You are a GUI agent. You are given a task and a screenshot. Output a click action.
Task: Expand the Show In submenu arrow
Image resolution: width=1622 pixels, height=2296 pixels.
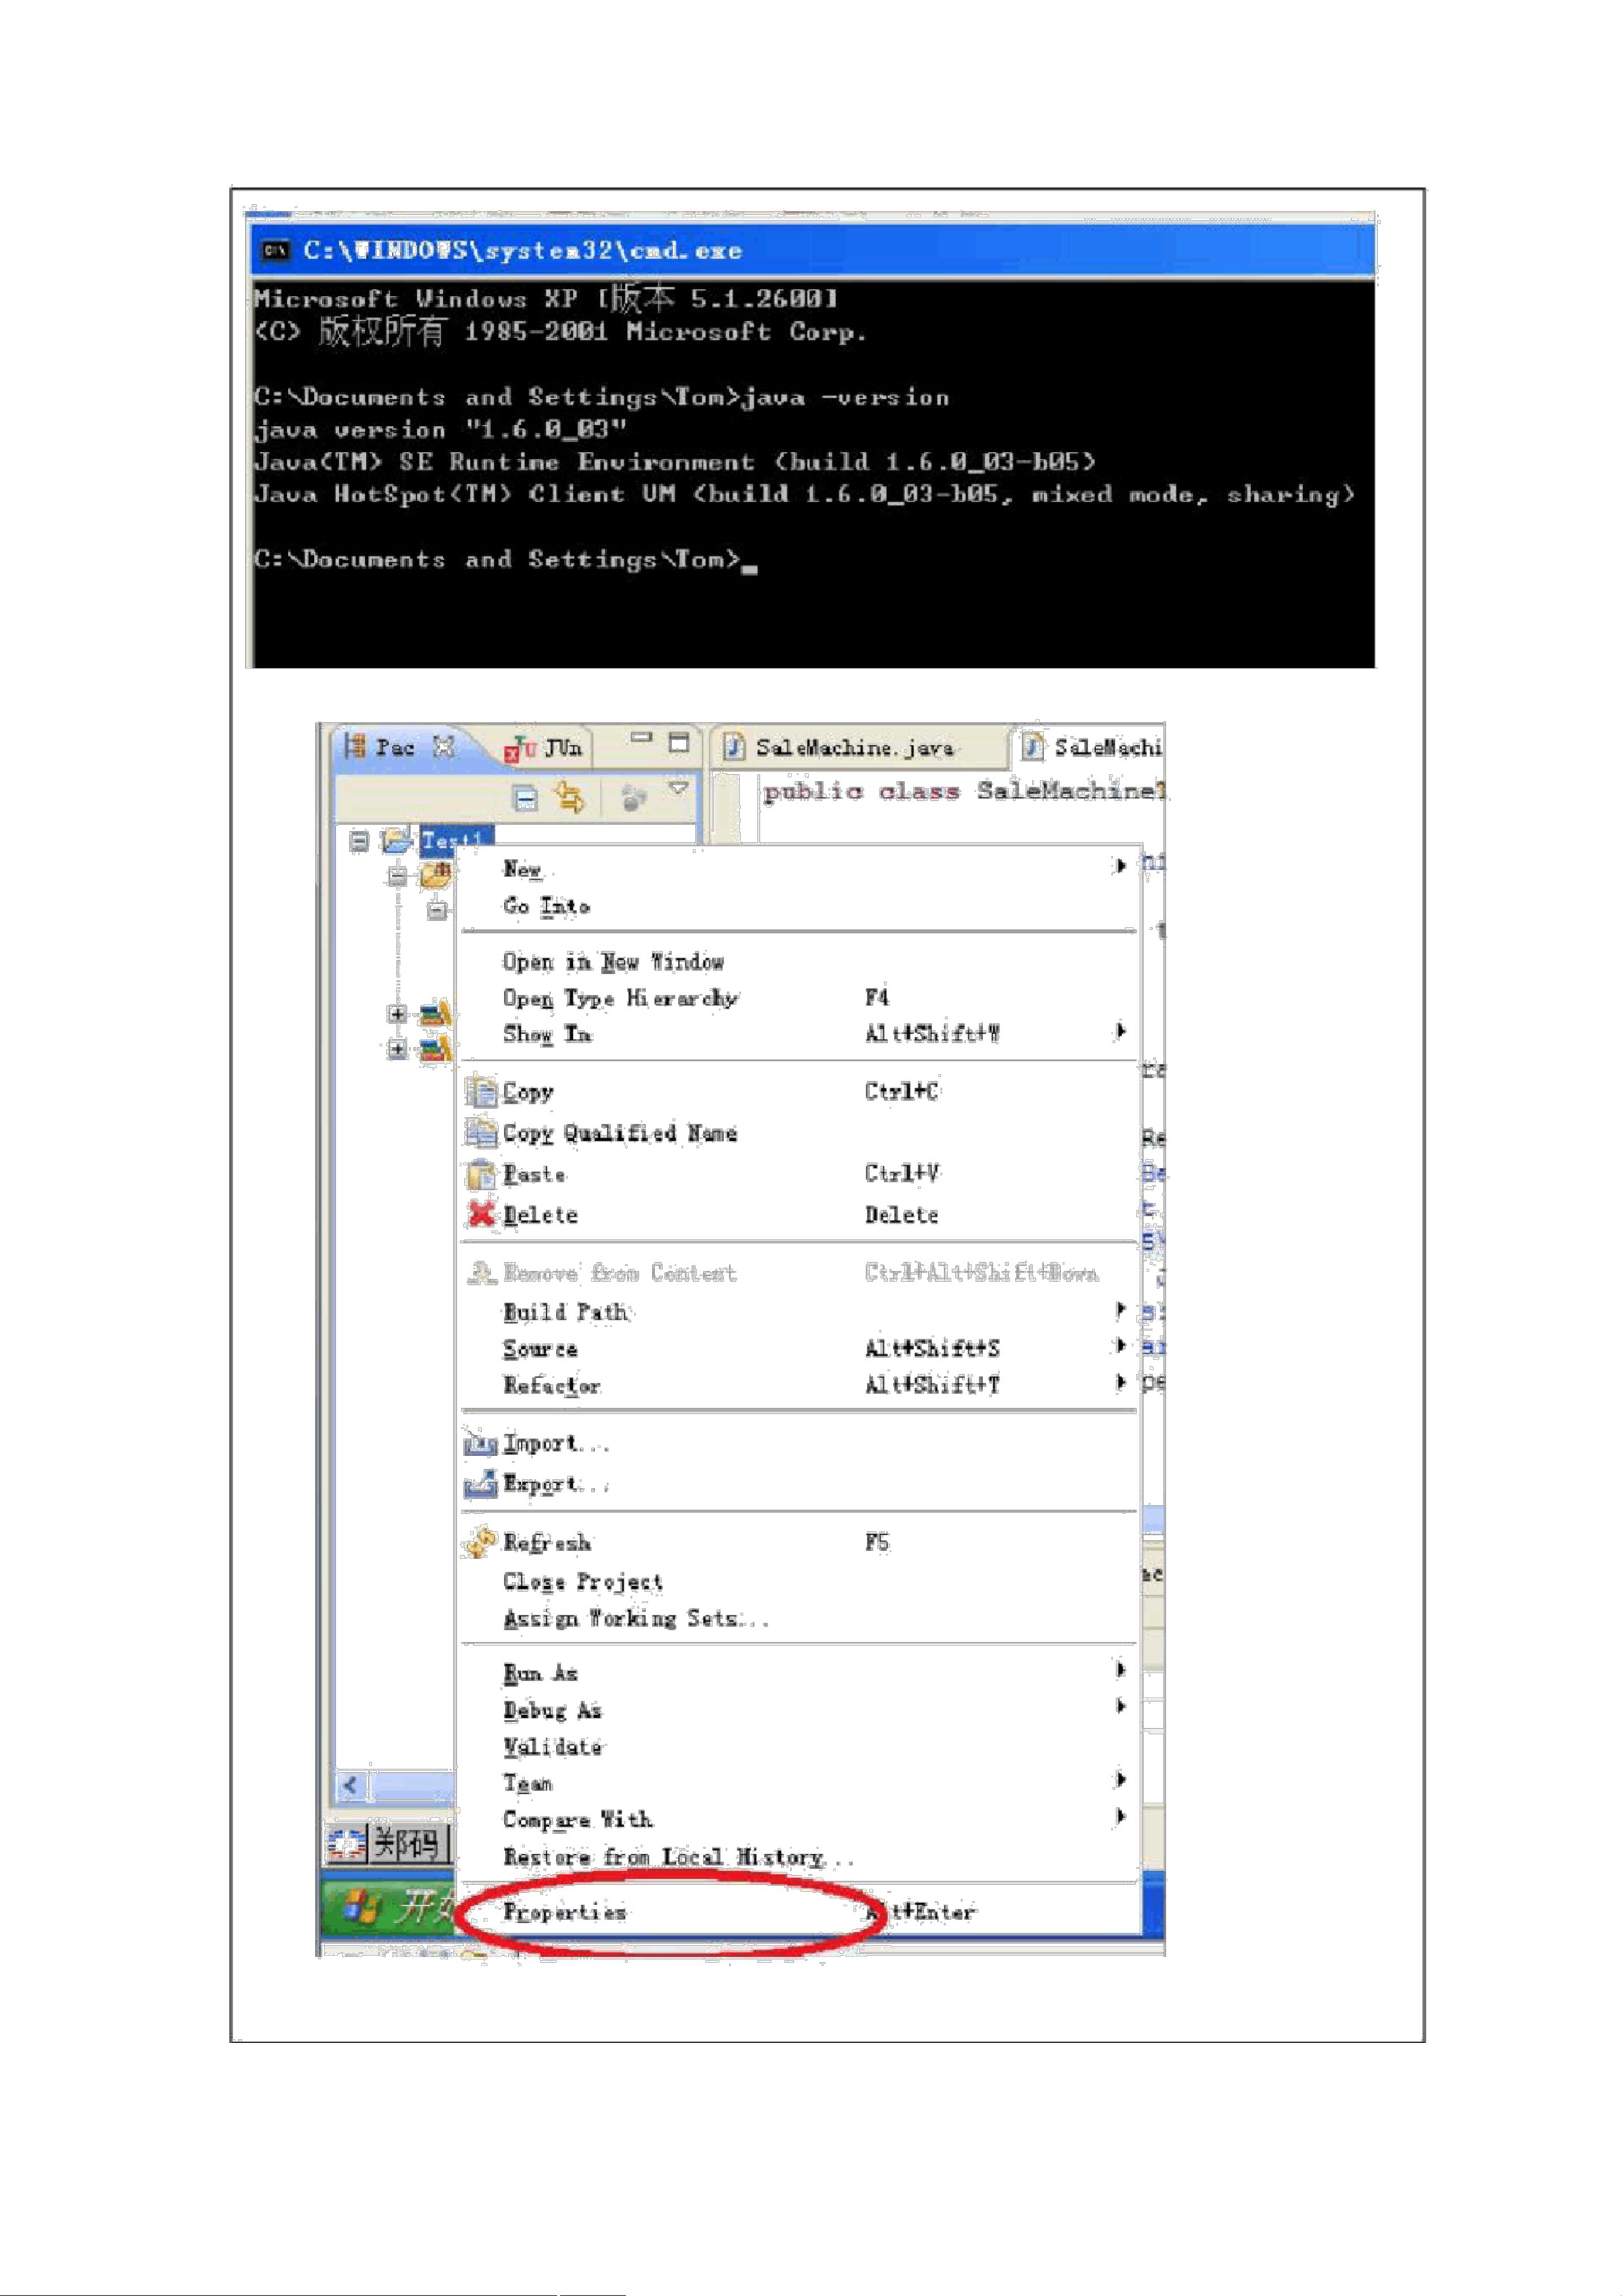pyautogui.click(x=1120, y=1031)
